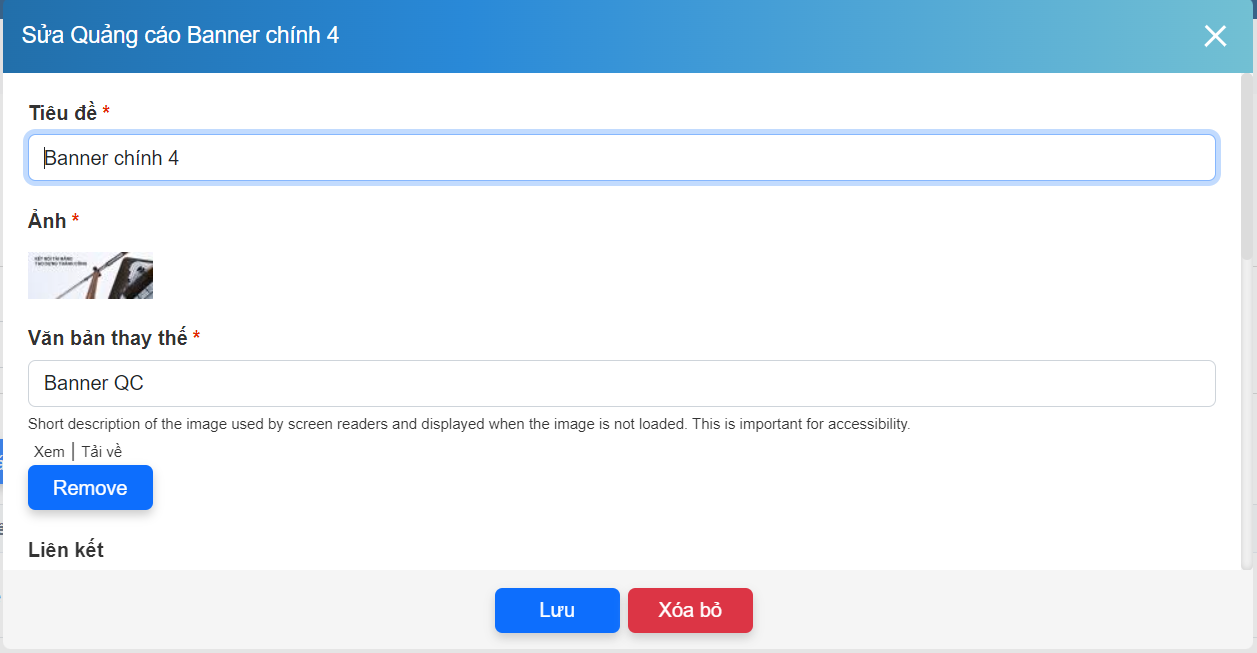
Task: Click the Xem link
Action: point(49,452)
